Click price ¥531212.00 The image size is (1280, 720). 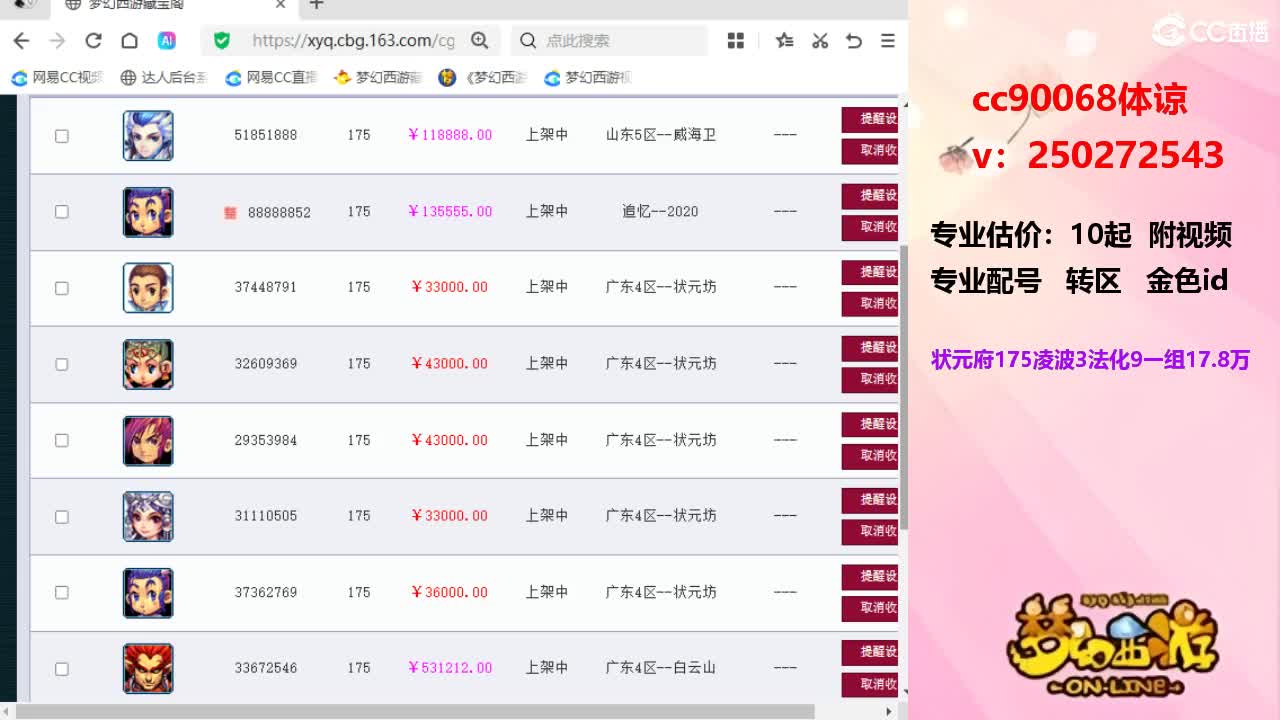450,668
